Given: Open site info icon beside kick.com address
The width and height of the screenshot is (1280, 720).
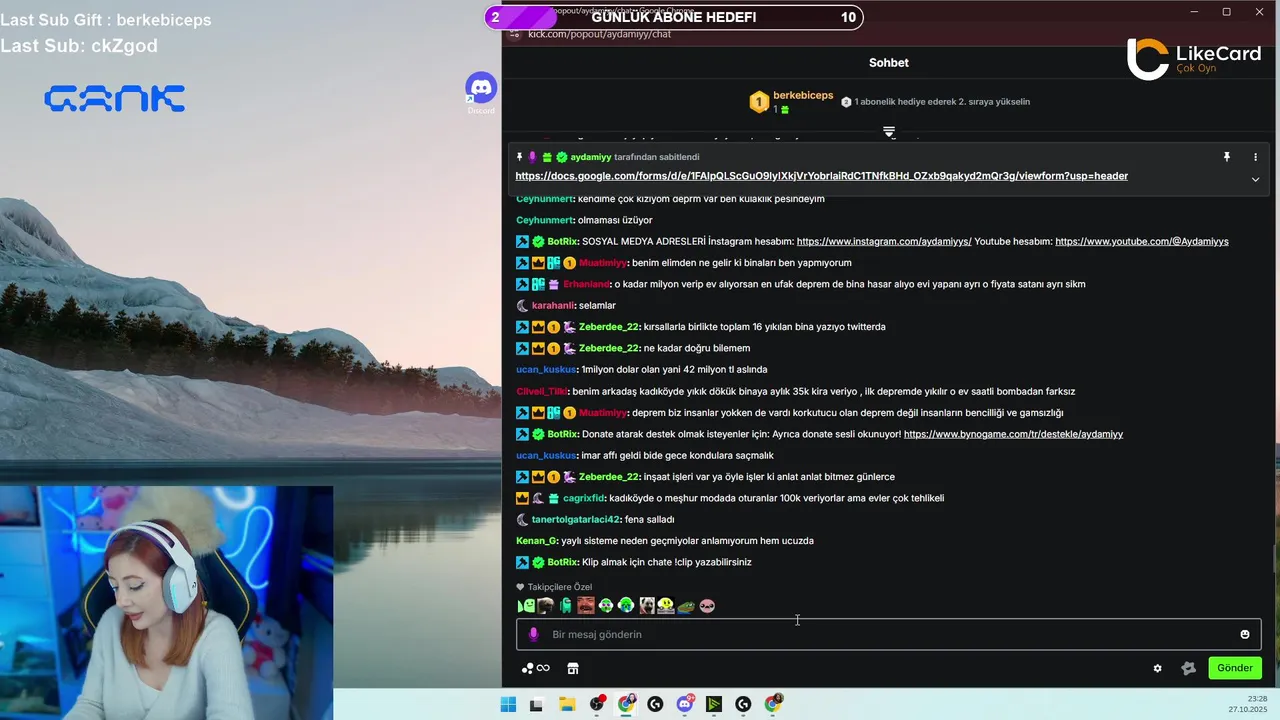Looking at the screenshot, I should [x=514, y=34].
